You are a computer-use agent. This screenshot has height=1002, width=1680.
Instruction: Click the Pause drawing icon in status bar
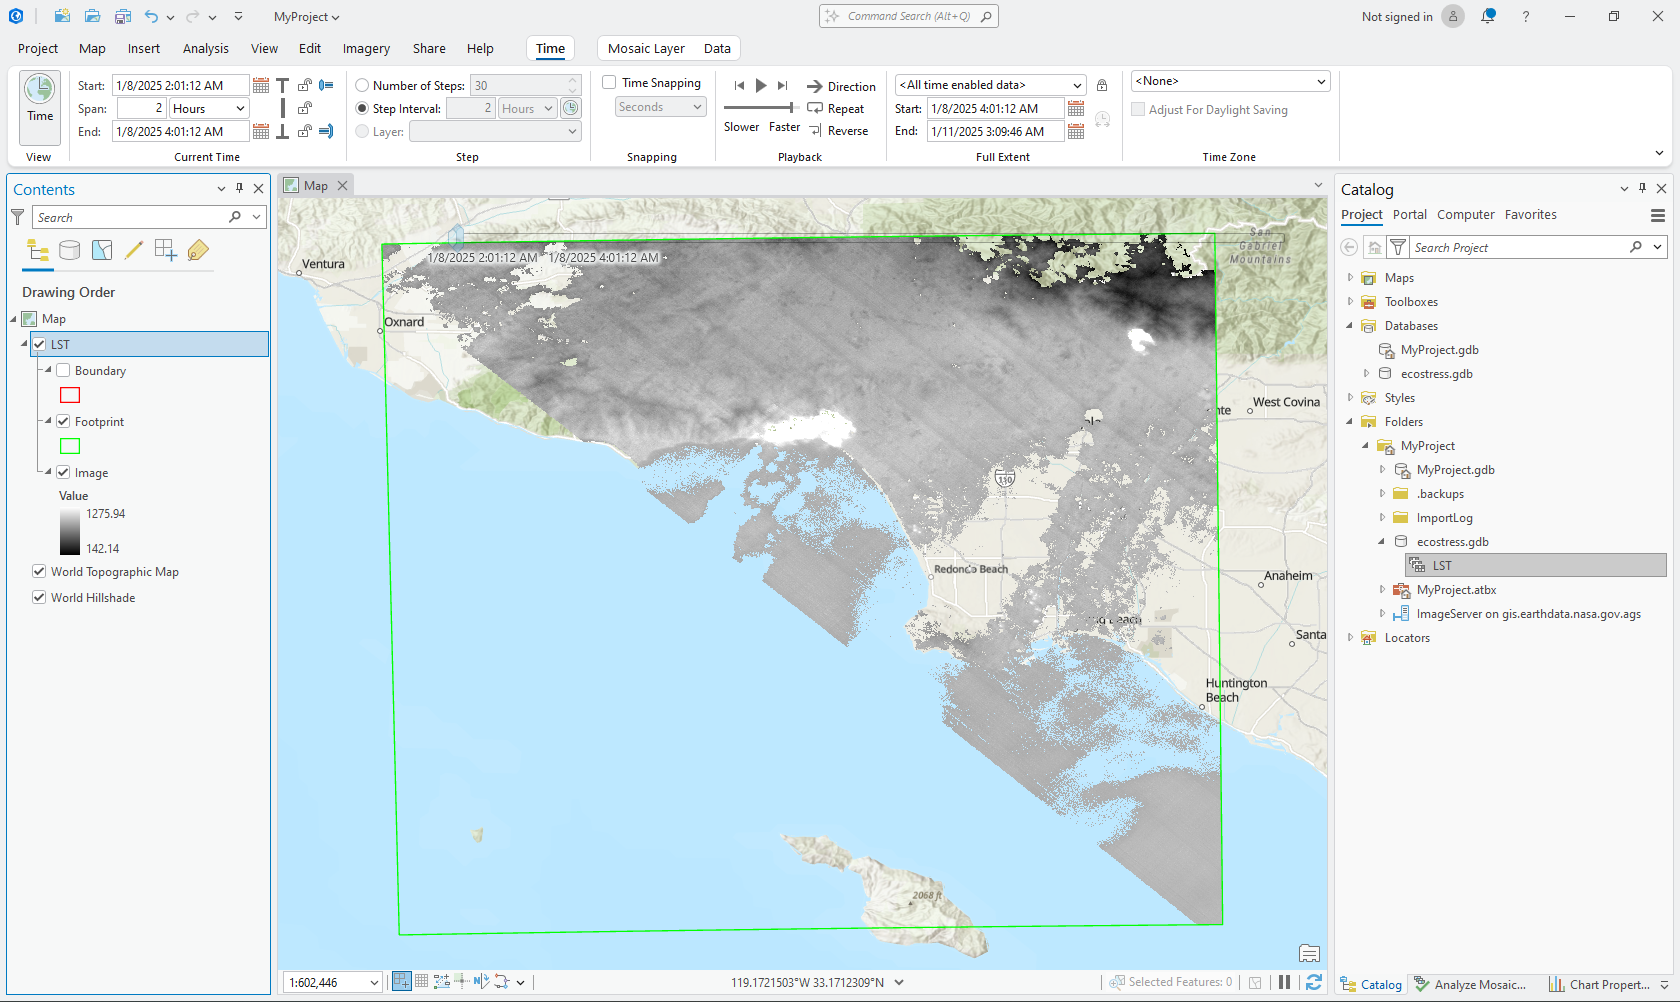tap(1285, 983)
